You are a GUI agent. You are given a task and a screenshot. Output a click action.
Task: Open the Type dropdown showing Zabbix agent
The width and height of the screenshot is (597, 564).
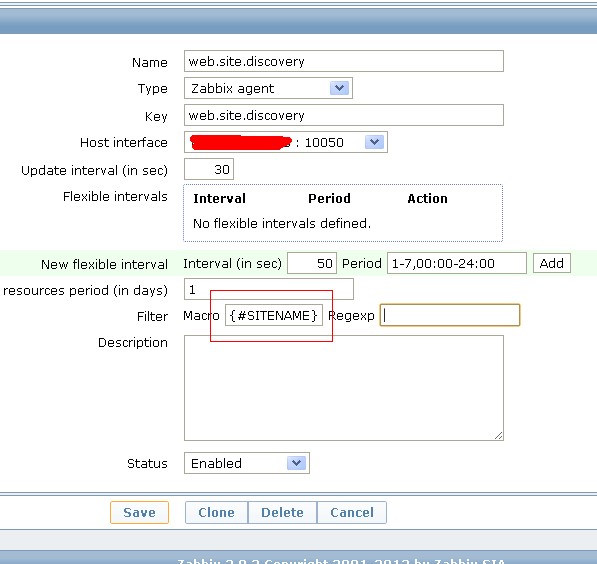(268, 88)
